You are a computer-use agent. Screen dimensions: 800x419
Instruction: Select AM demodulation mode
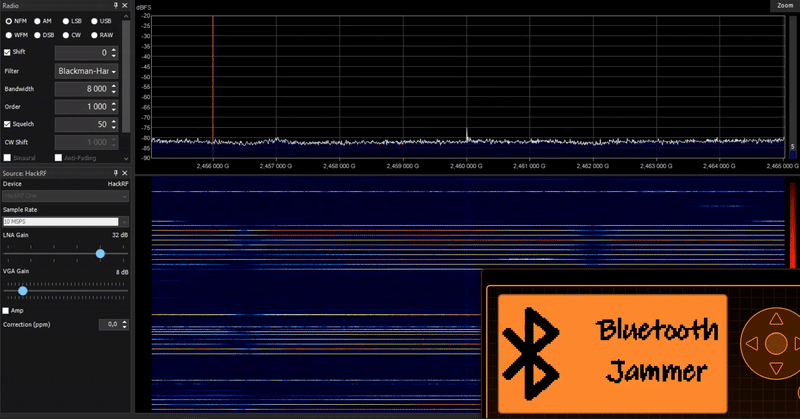tap(37, 21)
